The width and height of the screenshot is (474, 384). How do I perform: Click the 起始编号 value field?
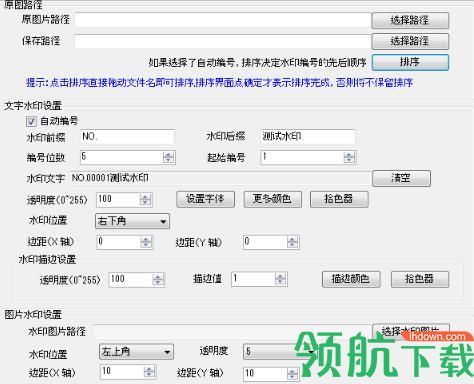302,157
